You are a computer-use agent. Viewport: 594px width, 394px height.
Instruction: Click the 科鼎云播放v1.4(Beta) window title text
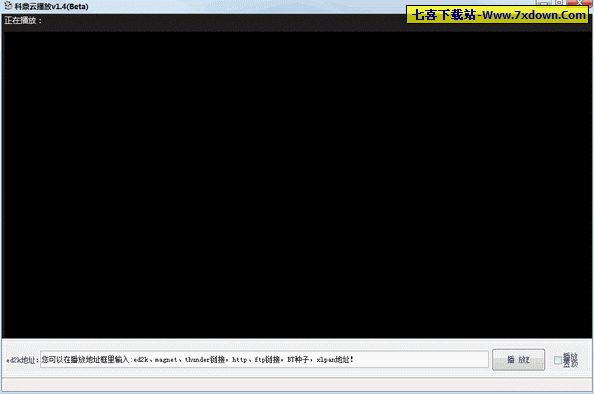[x=51, y=6]
